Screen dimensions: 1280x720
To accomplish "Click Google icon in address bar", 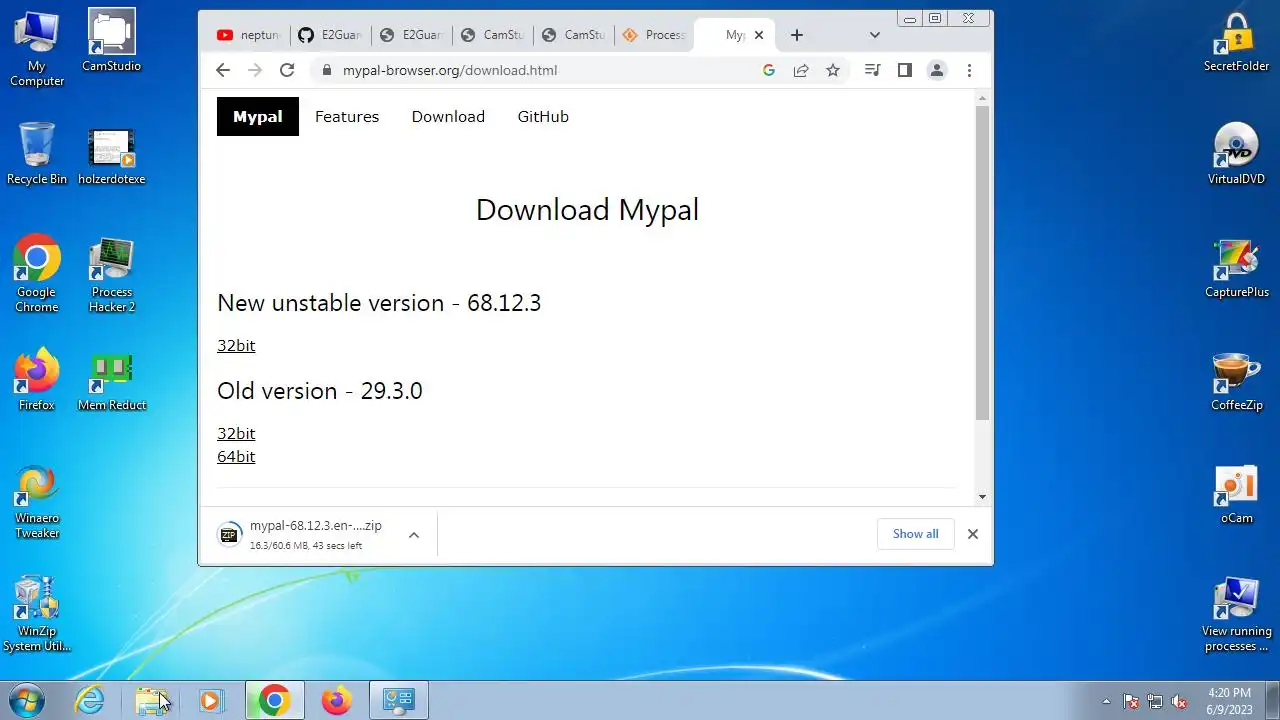I will click(768, 70).
